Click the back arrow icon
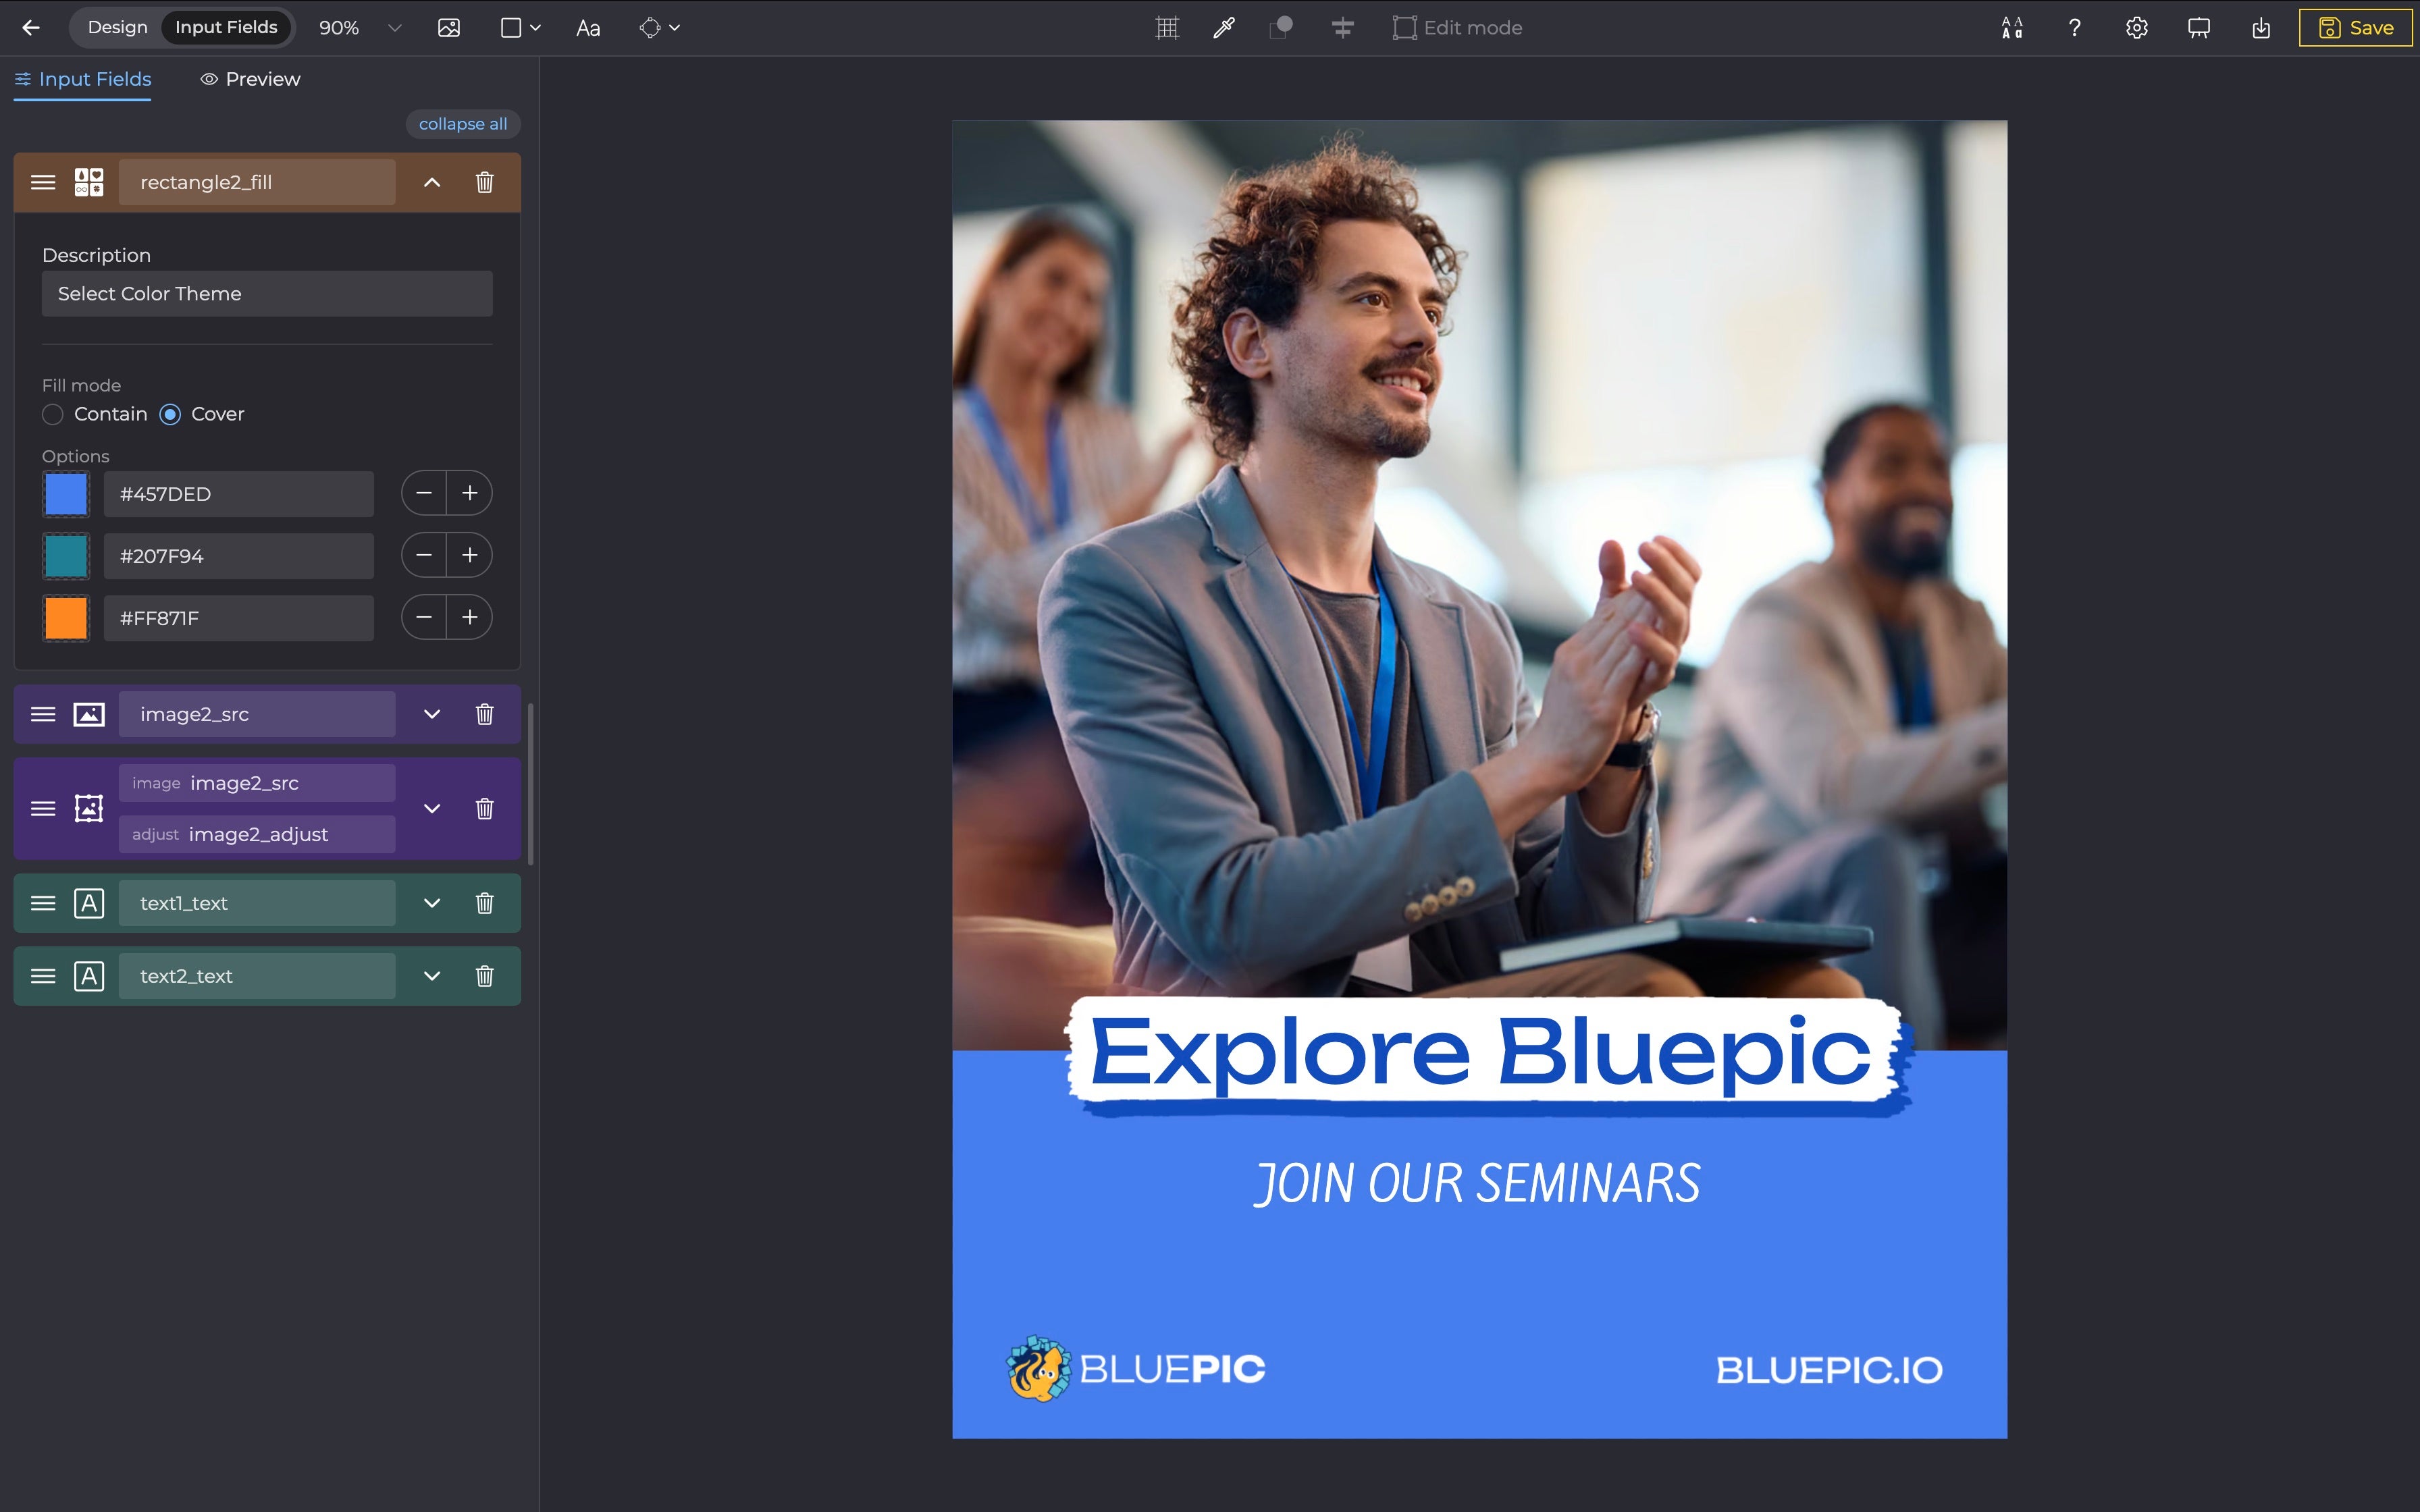The width and height of the screenshot is (2420, 1512). pyautogui.click(x=31, y=28)
